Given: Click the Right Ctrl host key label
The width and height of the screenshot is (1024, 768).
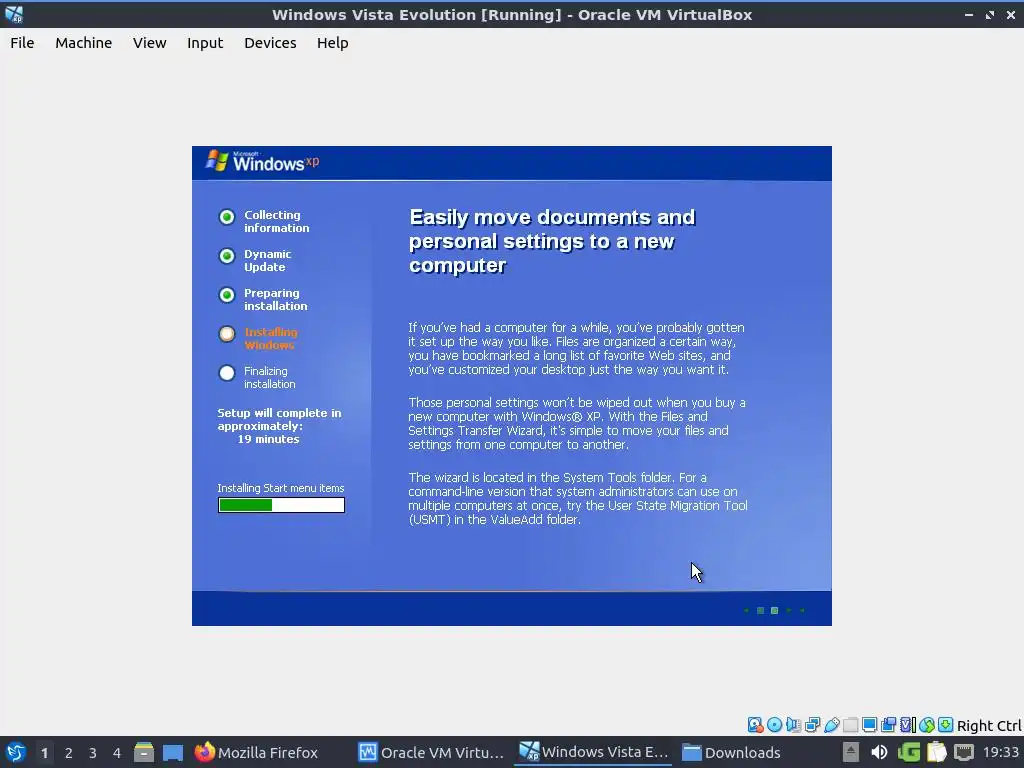Looking at the screenshot, I should [x=989, y=726].
